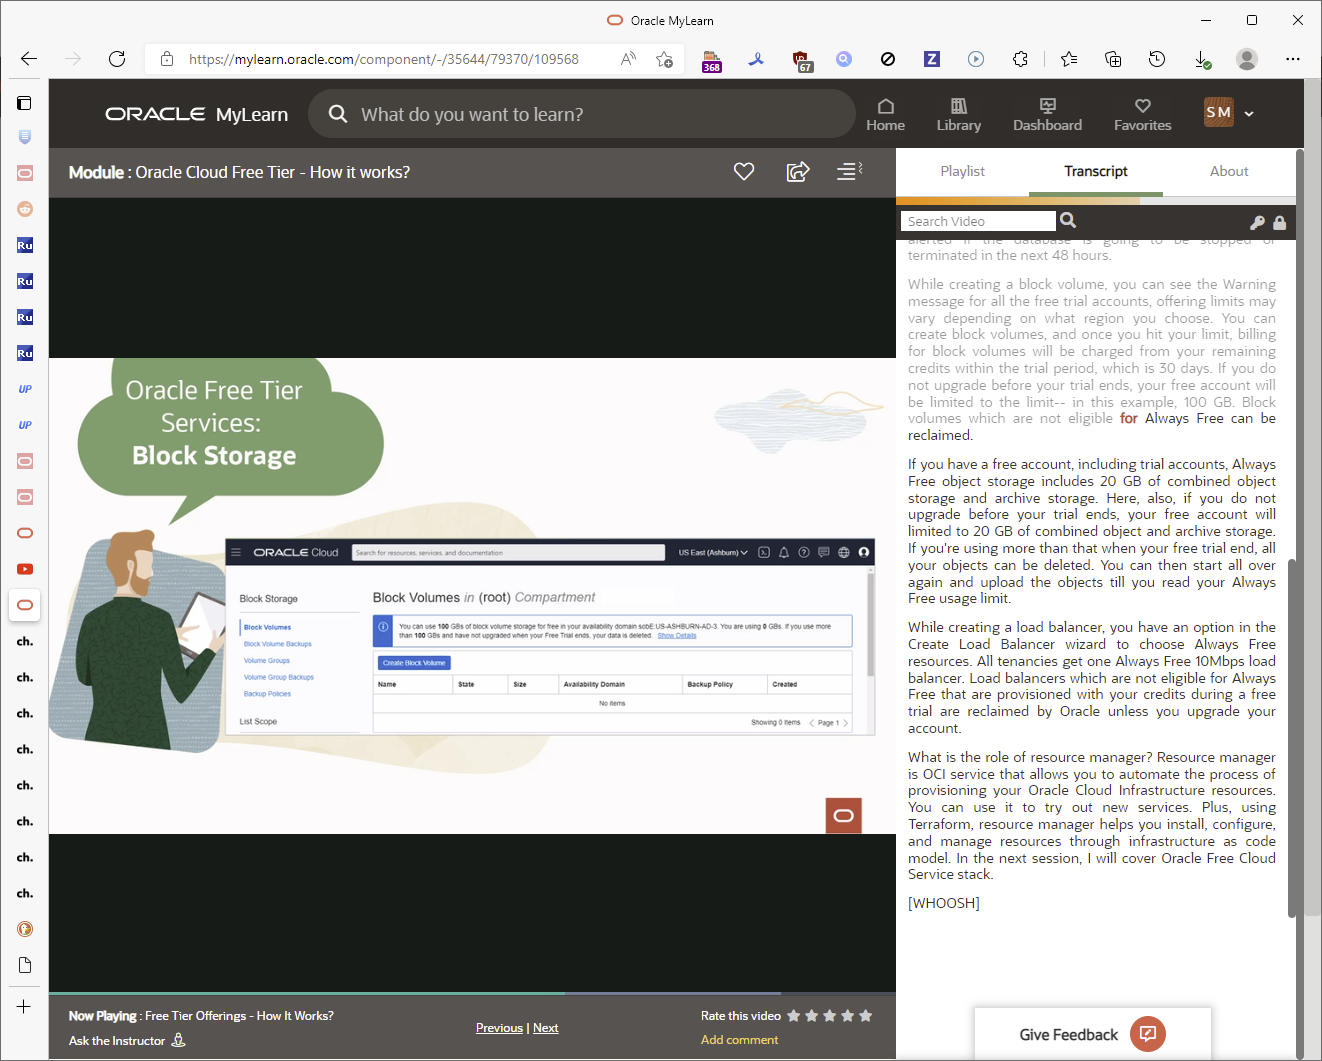Open Settings and more ellipsis menu
Viewport: 1322px width, 1061px height.
pos(1293,59)
